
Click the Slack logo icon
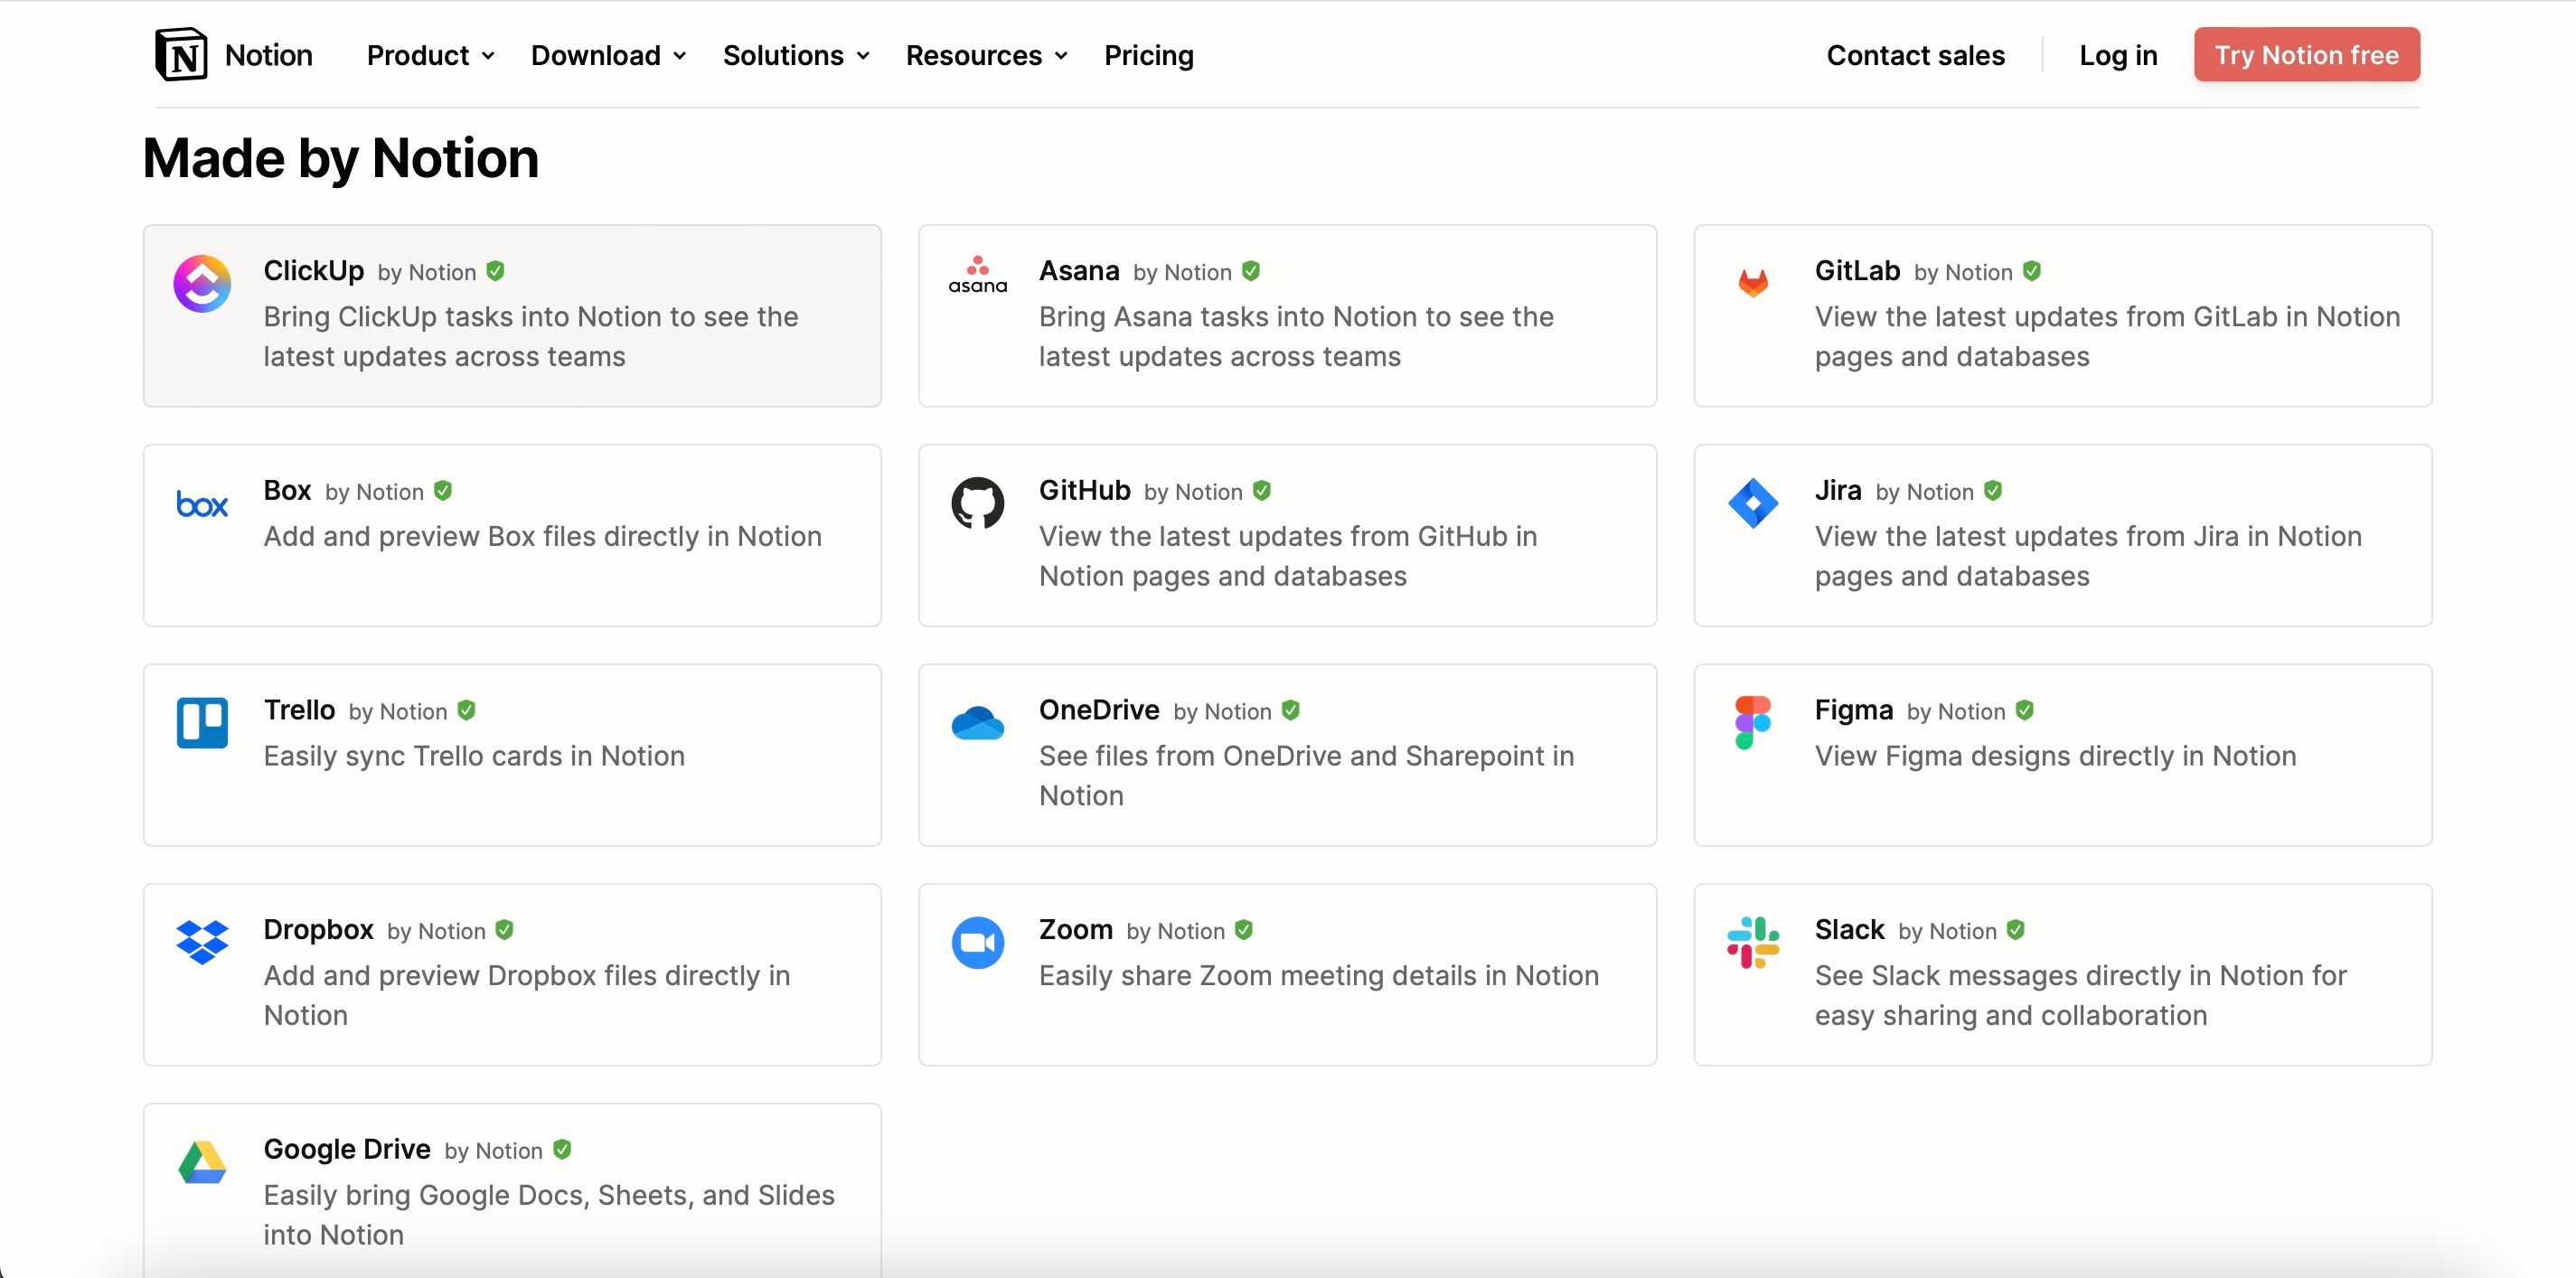tap(1753, 942)
